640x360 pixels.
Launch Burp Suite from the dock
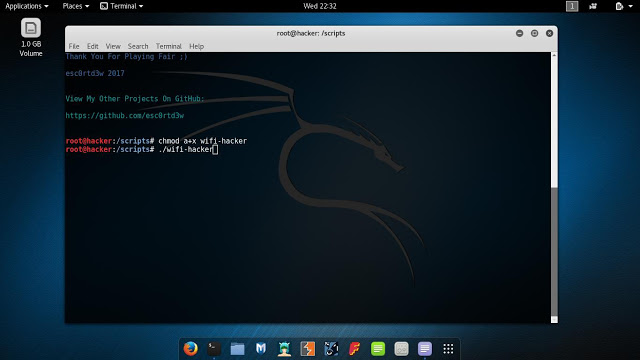pos(308,349)
